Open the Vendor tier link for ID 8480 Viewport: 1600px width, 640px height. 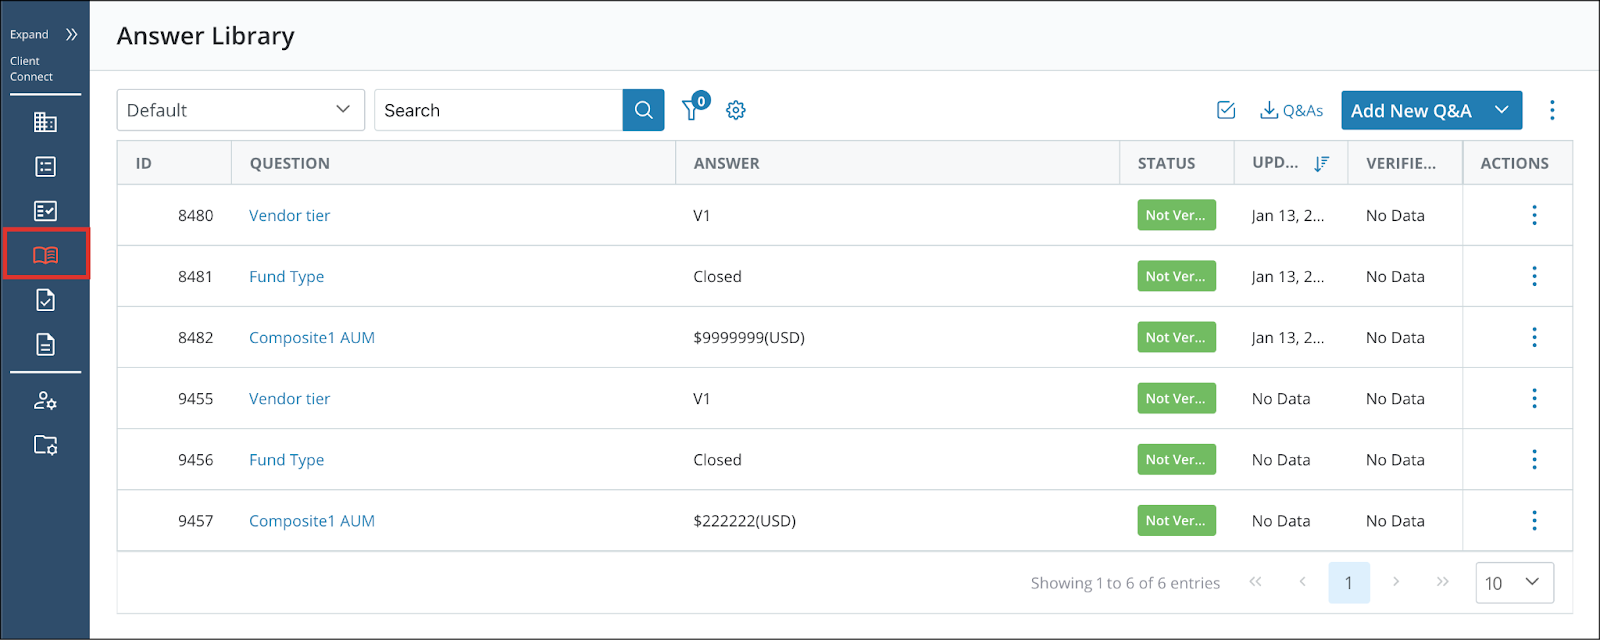(289, 215)
